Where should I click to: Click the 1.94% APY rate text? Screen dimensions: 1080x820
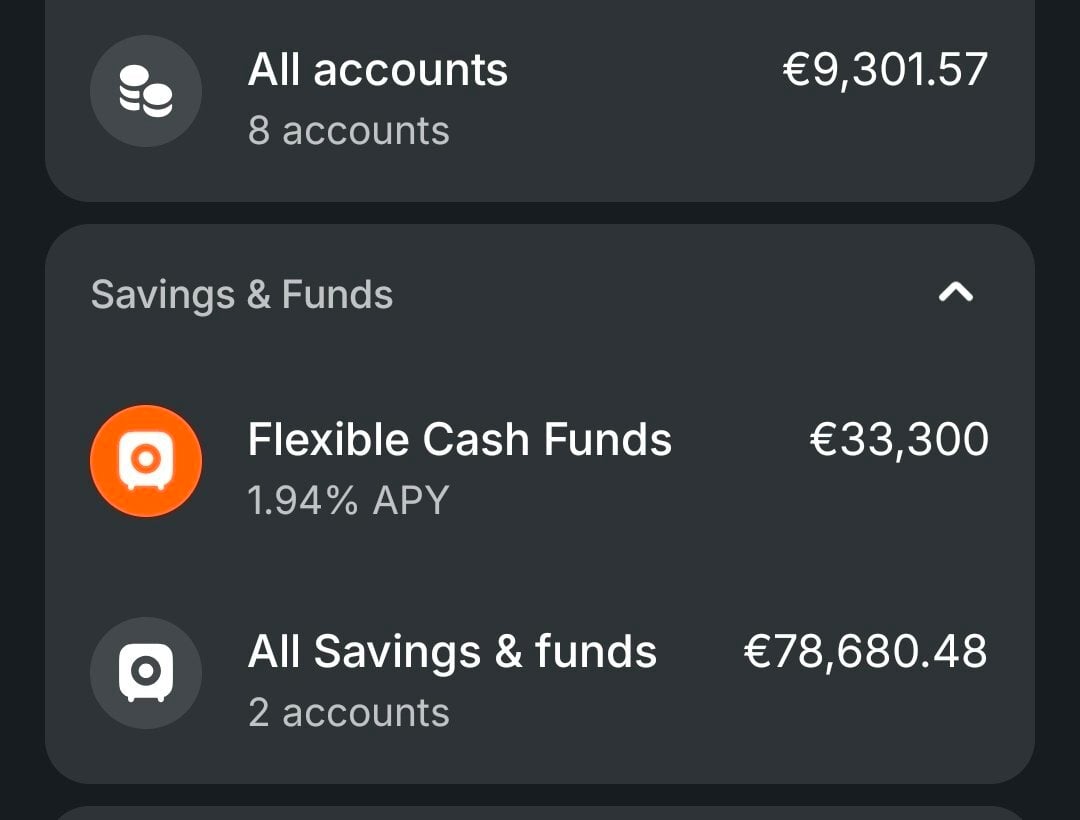click(x=348, y=500)
